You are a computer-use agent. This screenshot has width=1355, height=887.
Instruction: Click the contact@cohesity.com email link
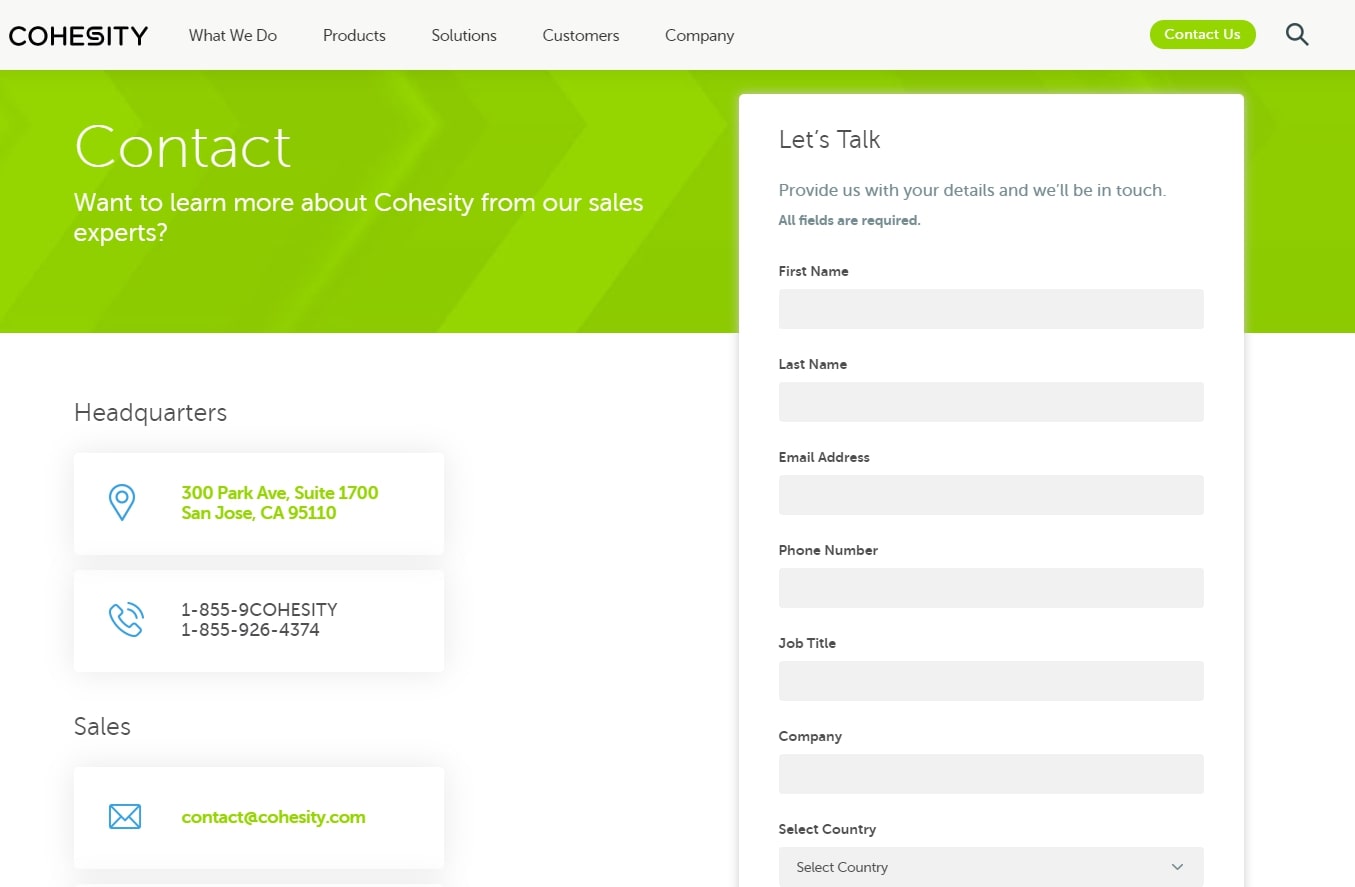tap(273, 817)
